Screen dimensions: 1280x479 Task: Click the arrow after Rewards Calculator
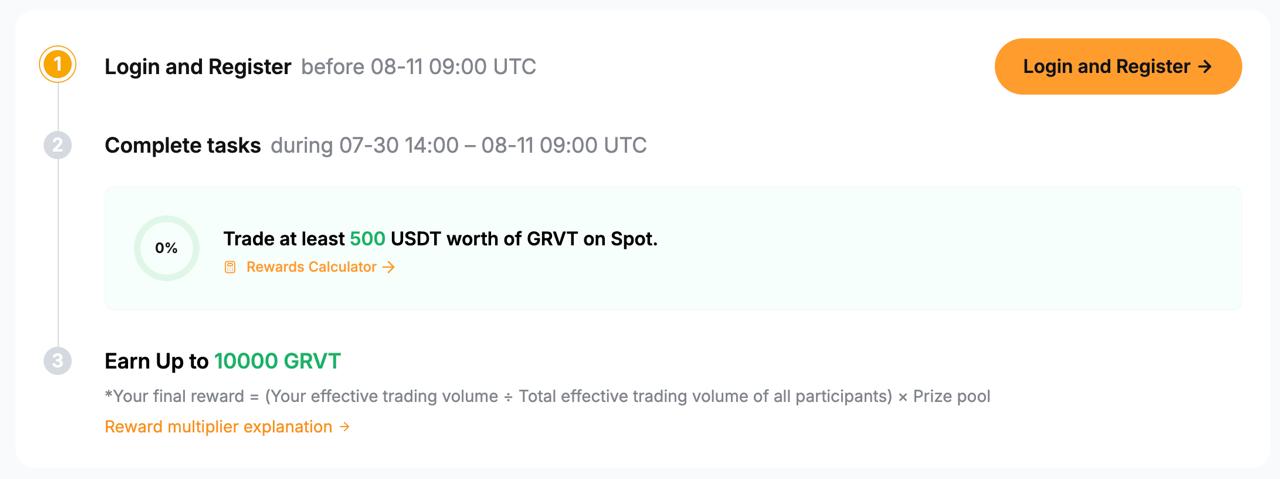pyautogui.click(x=389, y=267)
